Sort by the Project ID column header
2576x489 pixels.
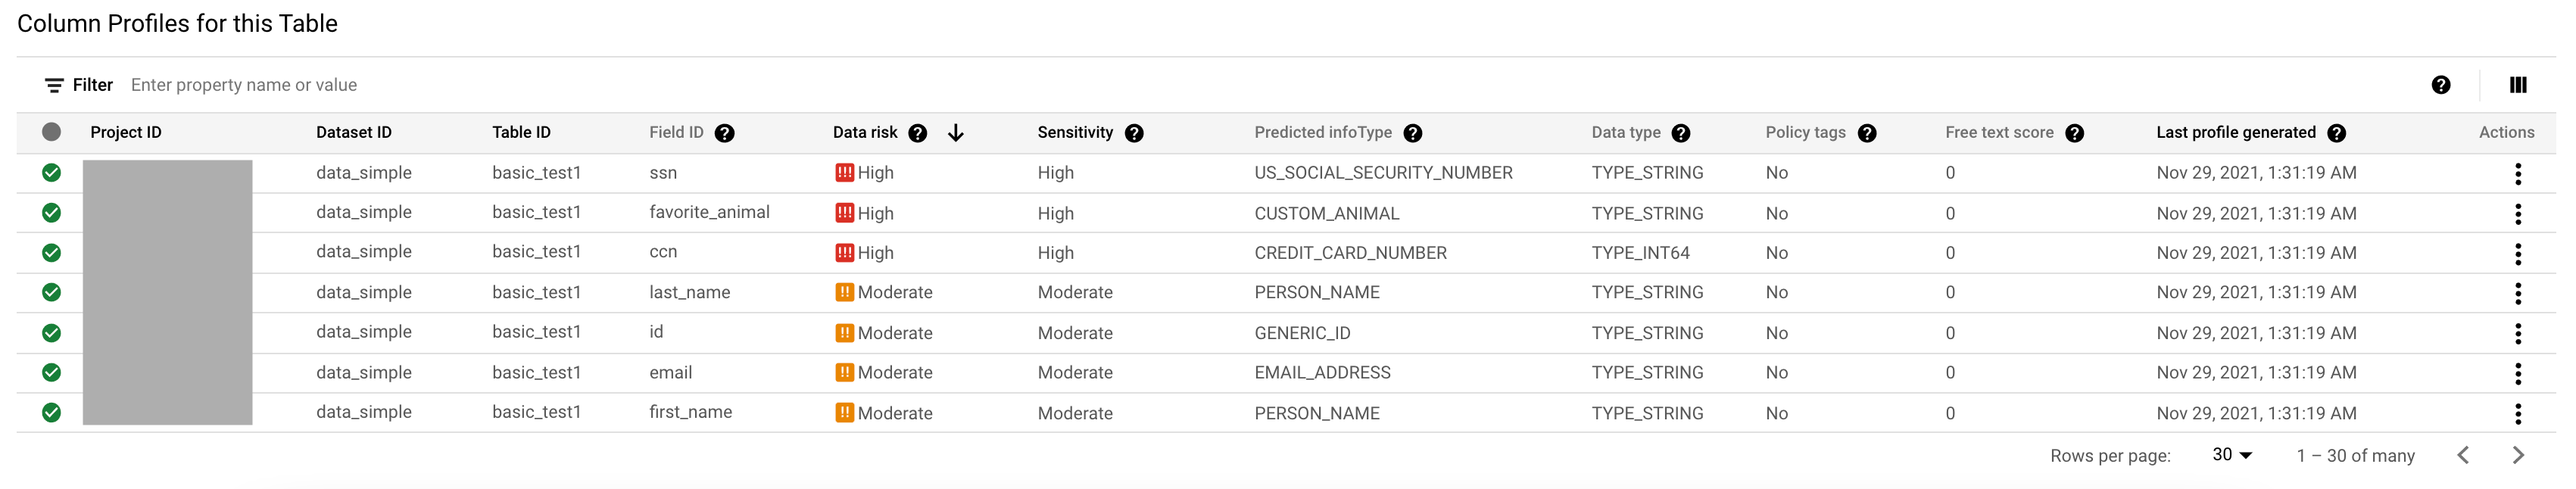pyautogui.click(x=126, y=132)
